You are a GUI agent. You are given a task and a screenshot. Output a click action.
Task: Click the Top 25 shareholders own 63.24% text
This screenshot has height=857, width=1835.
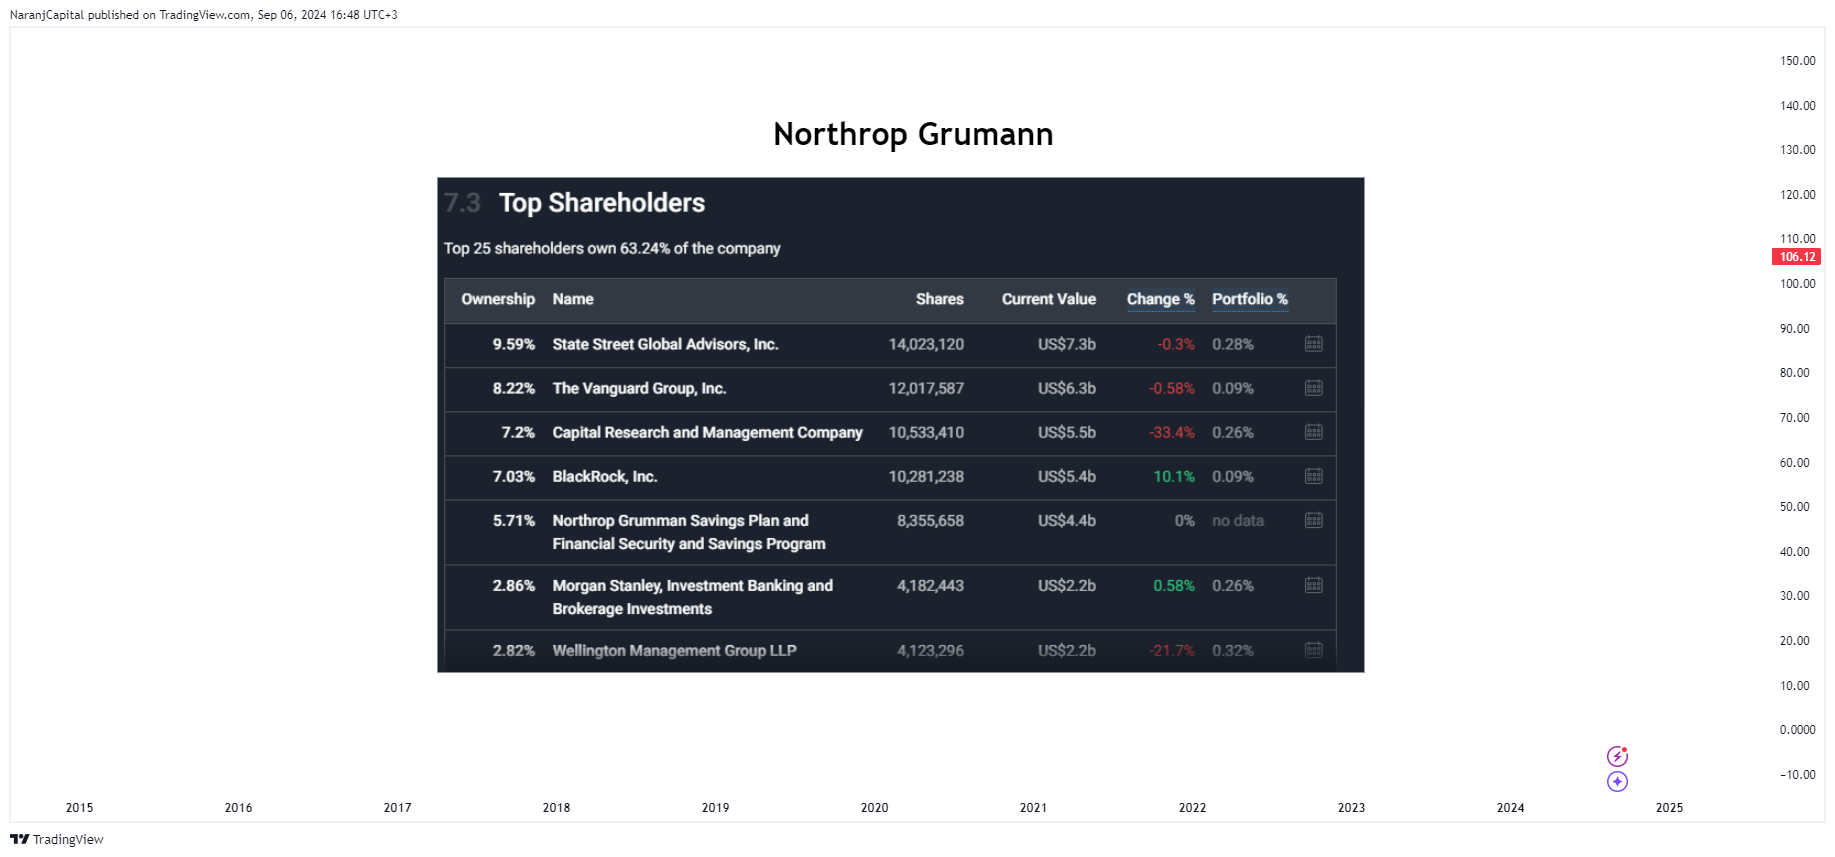click(x=612, y=248)
